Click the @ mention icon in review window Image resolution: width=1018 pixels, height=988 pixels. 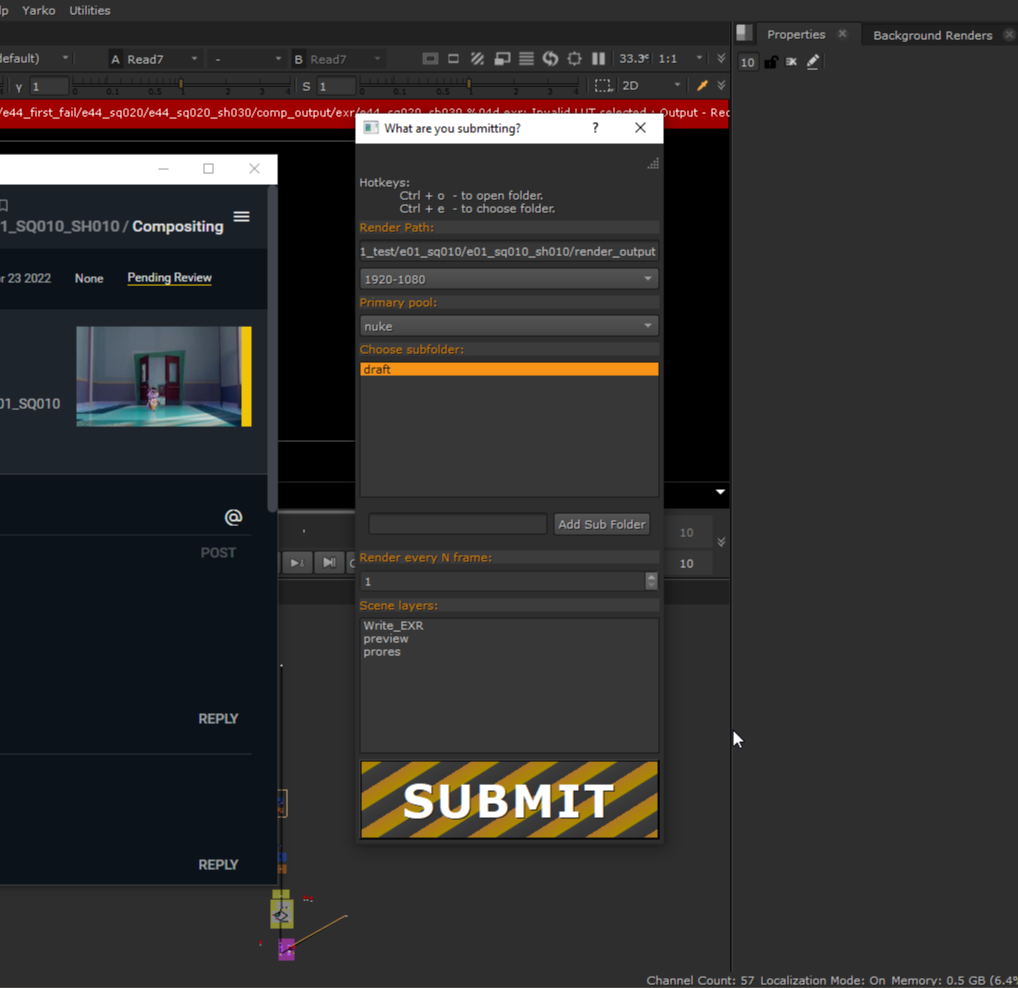233,517
